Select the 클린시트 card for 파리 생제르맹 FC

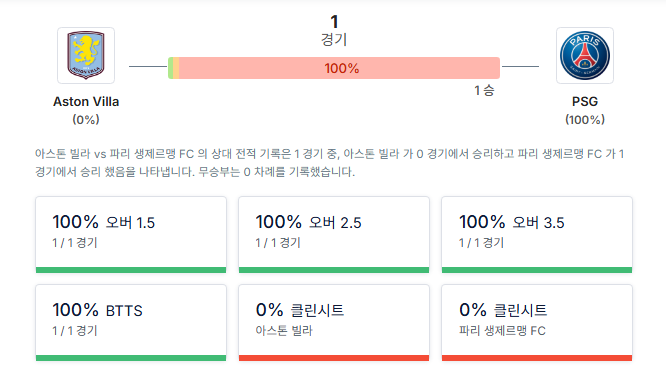[537, 323]
